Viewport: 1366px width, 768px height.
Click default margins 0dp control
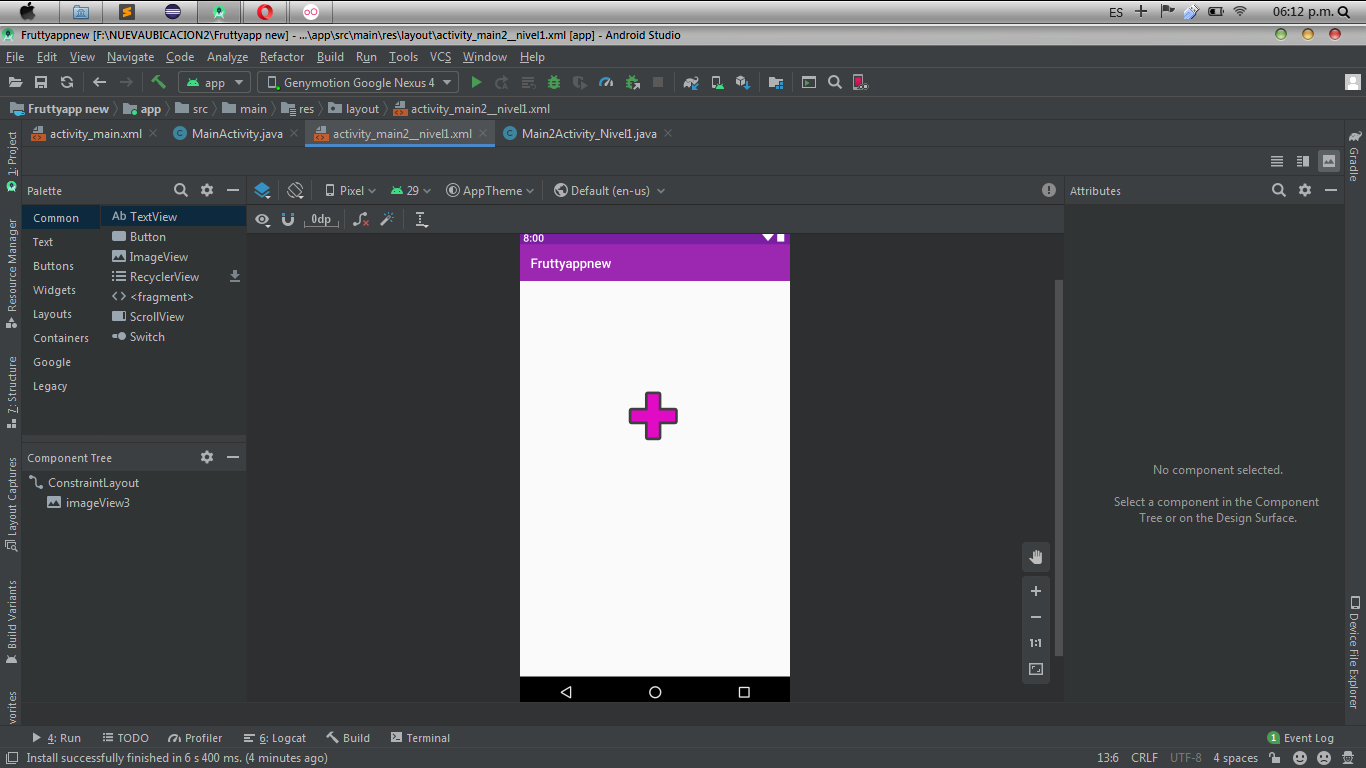click(321, 219)
